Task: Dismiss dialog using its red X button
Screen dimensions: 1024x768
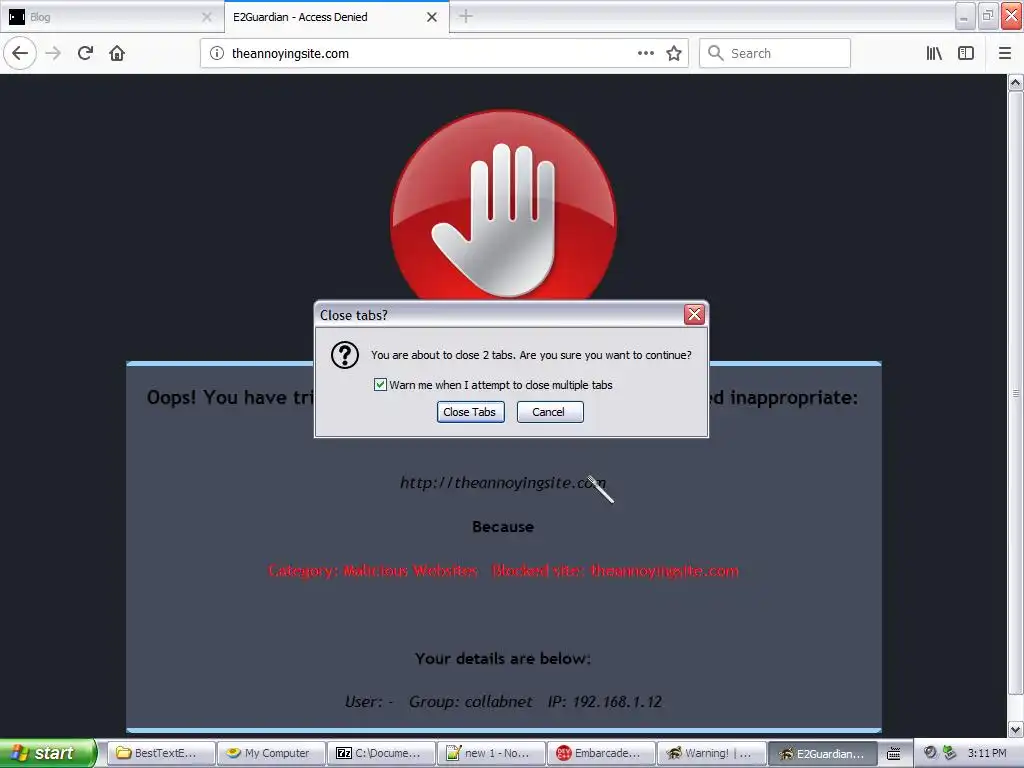Action: click(x=694, y=315)
